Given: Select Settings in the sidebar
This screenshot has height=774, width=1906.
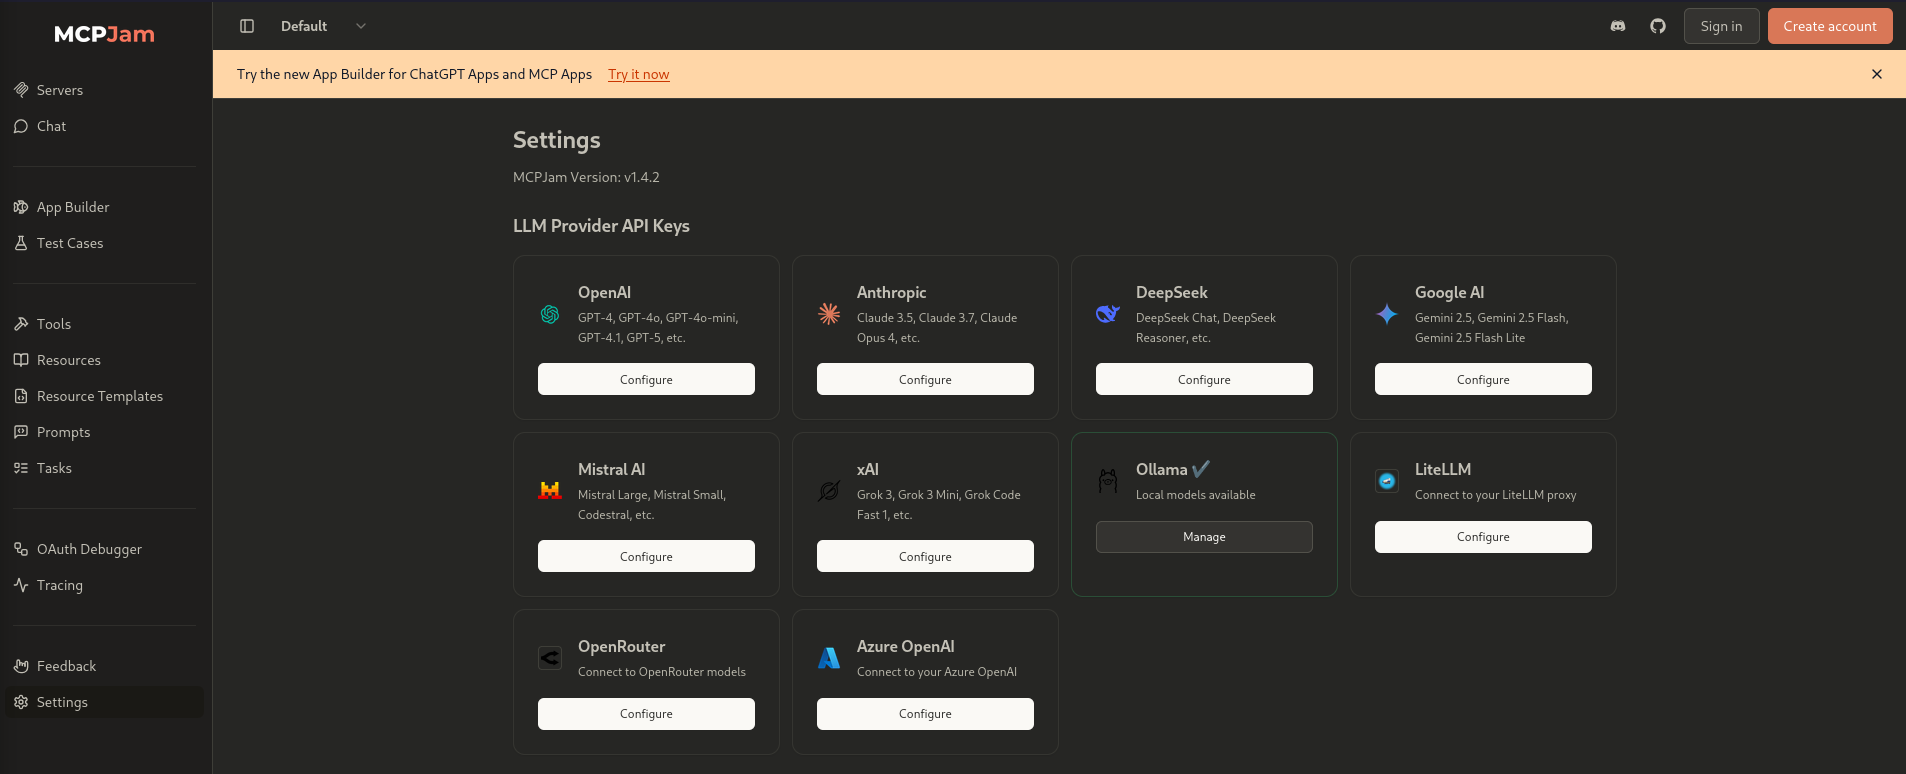Looking at the screenshot, I should coord(104,702).
